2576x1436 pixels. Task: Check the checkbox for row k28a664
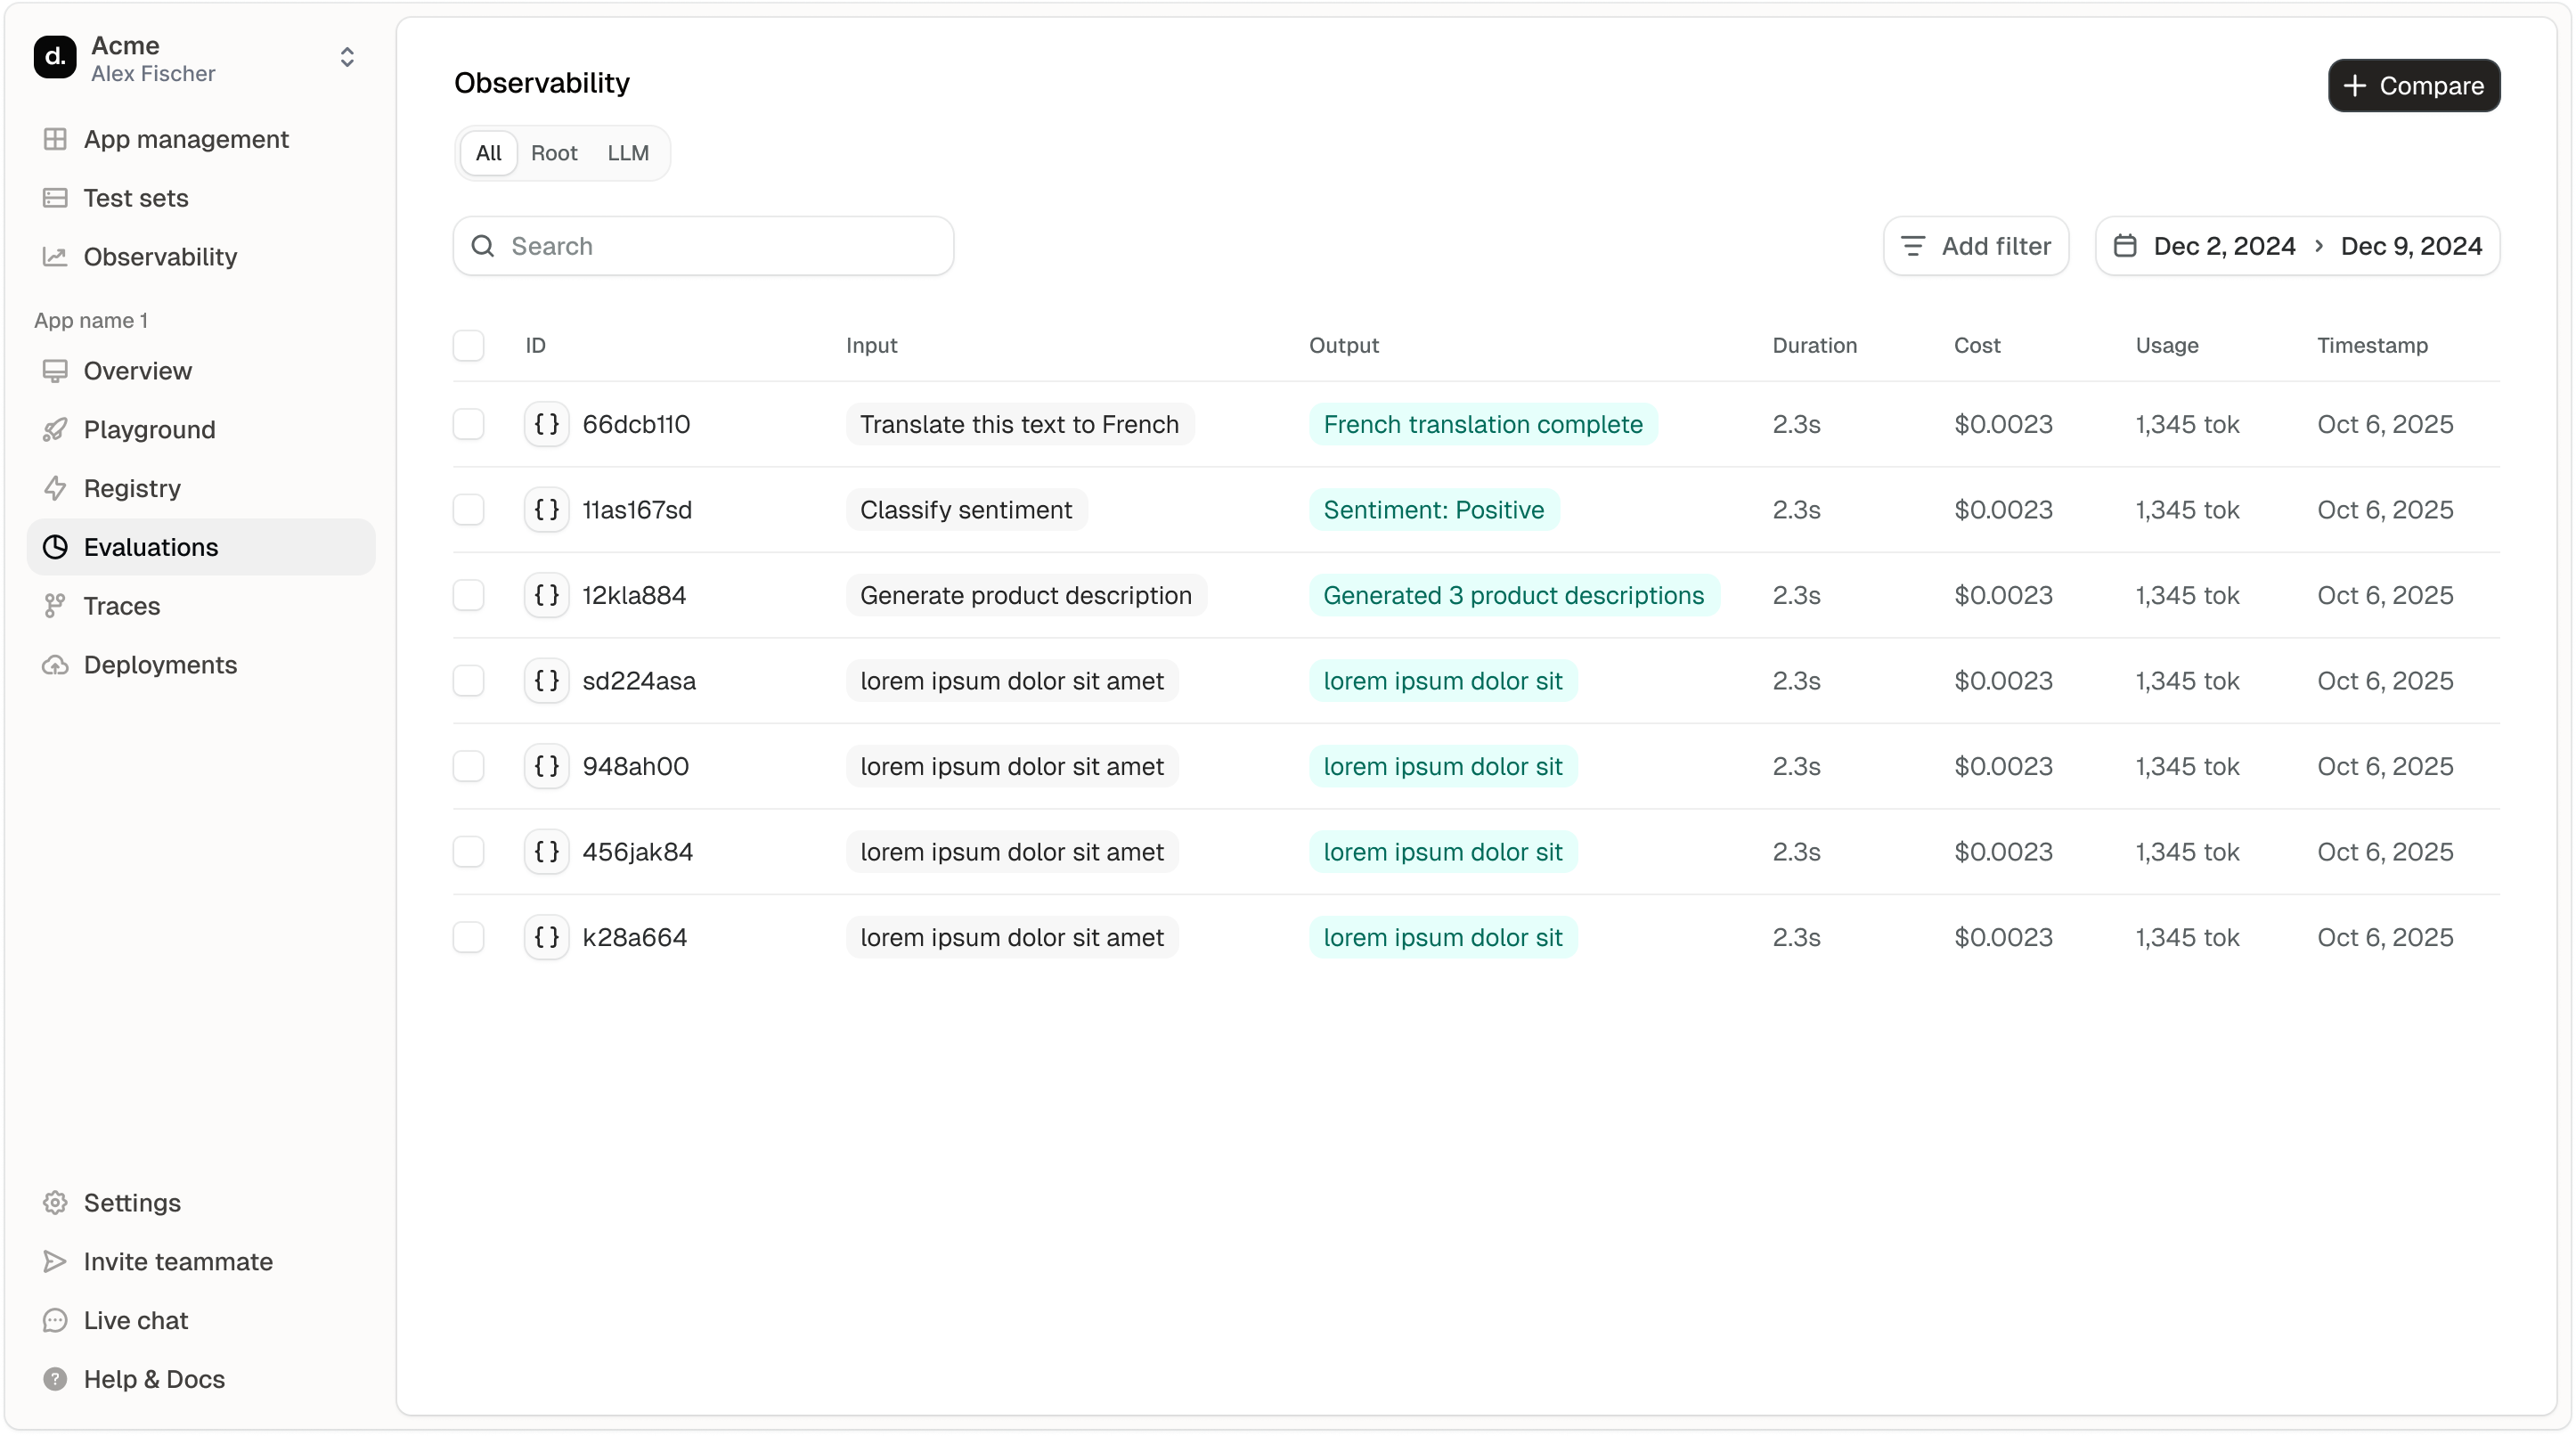click(469, 937)
